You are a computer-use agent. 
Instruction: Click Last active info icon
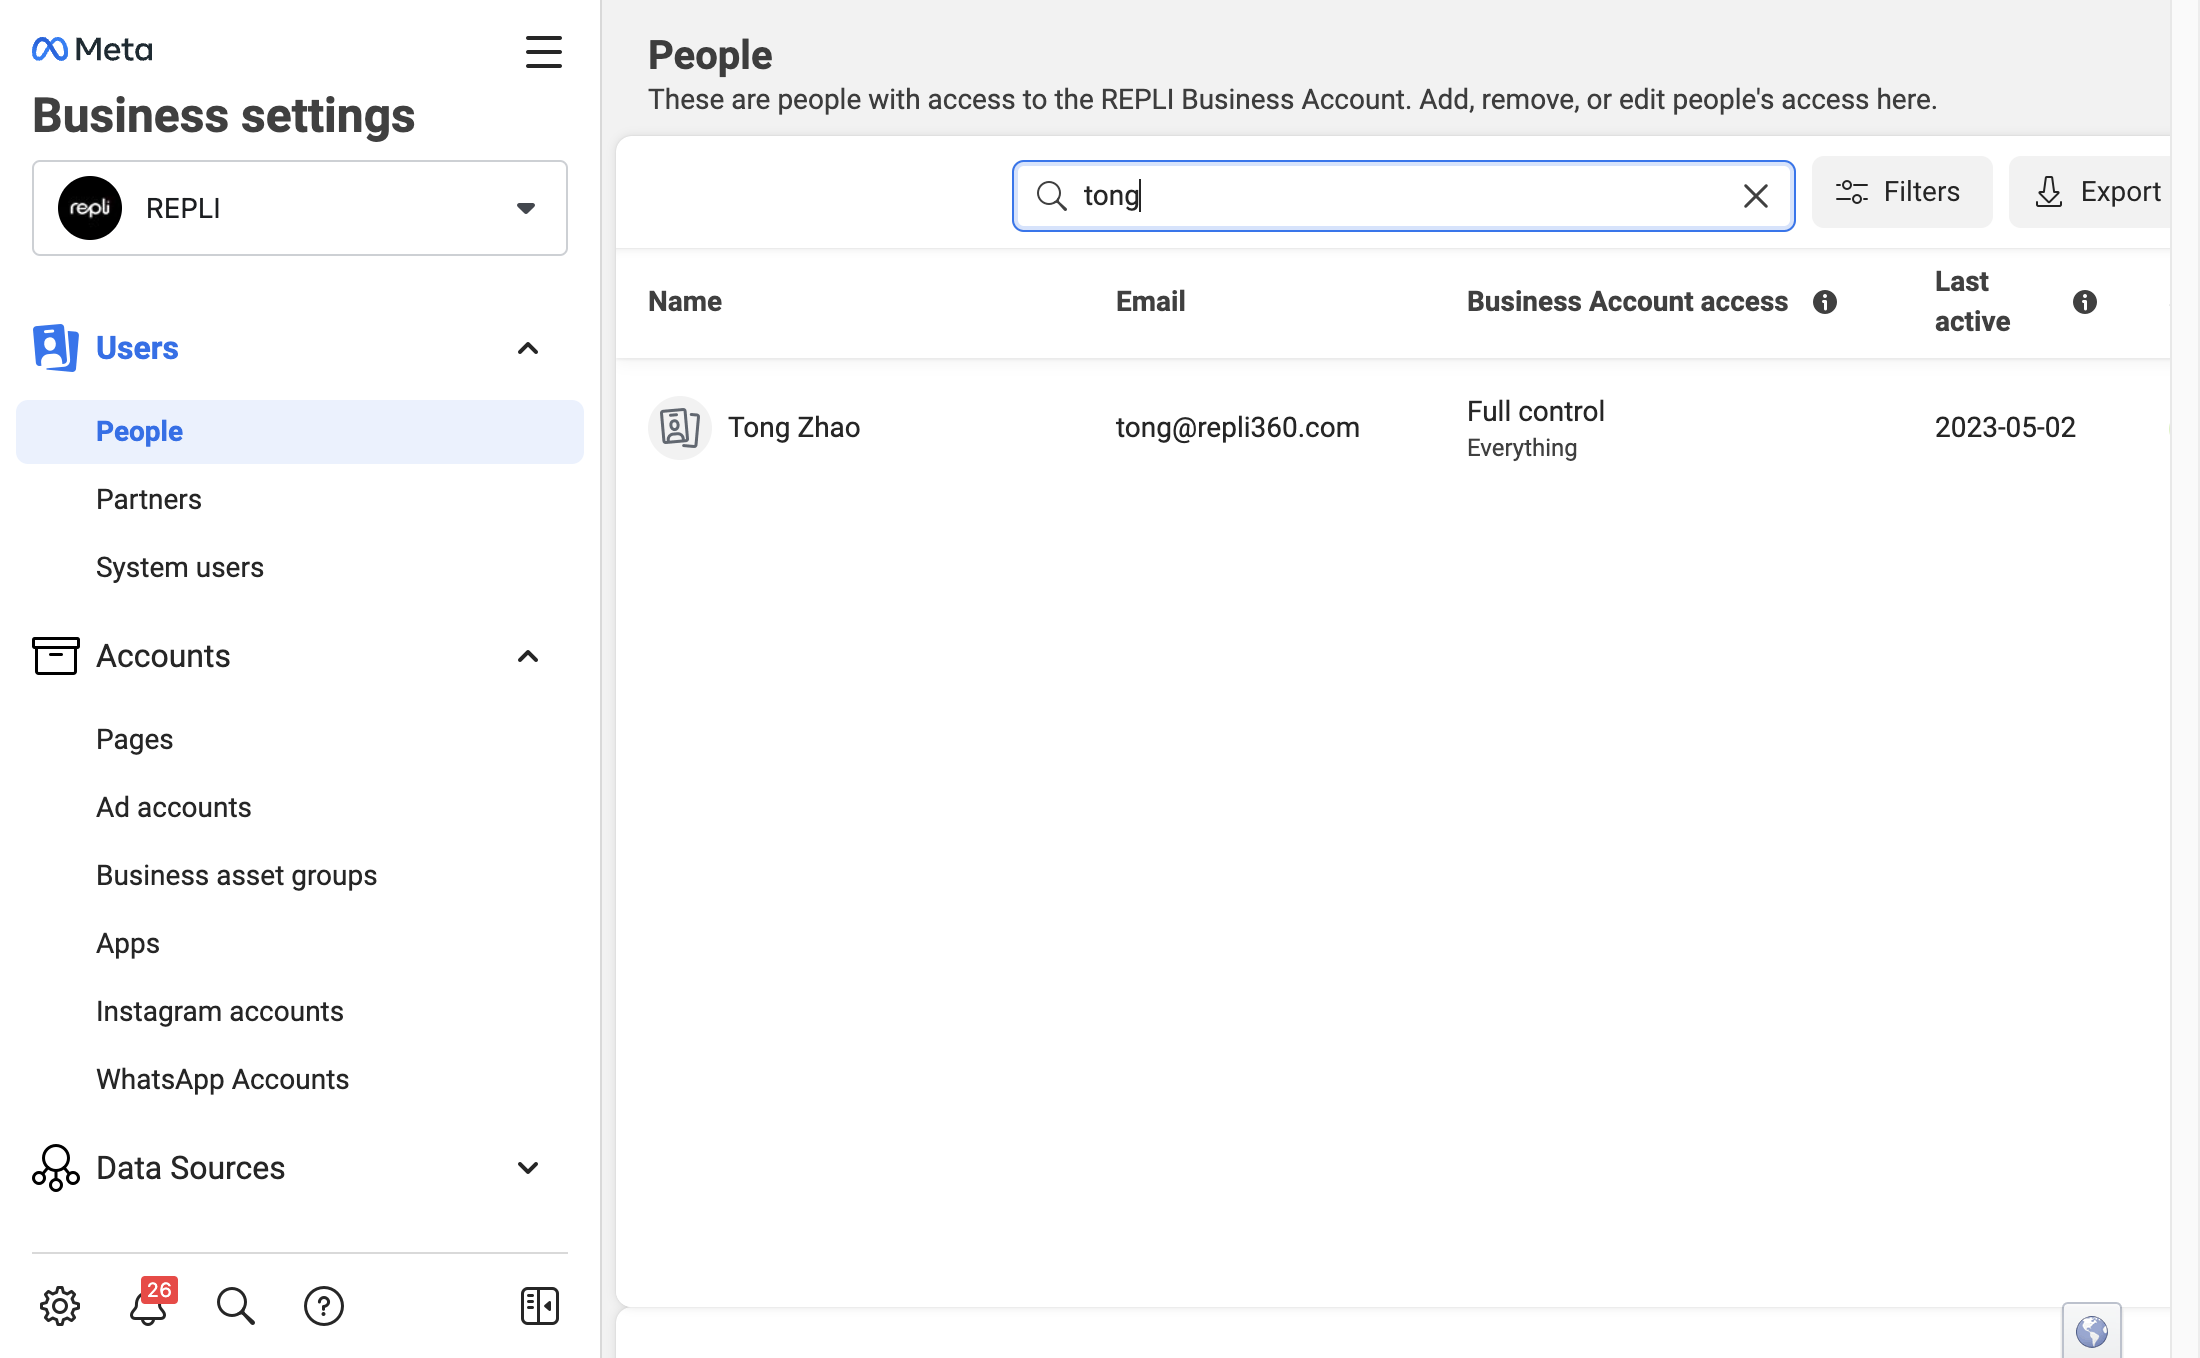pyautogui.click(x=2085, y=302)
